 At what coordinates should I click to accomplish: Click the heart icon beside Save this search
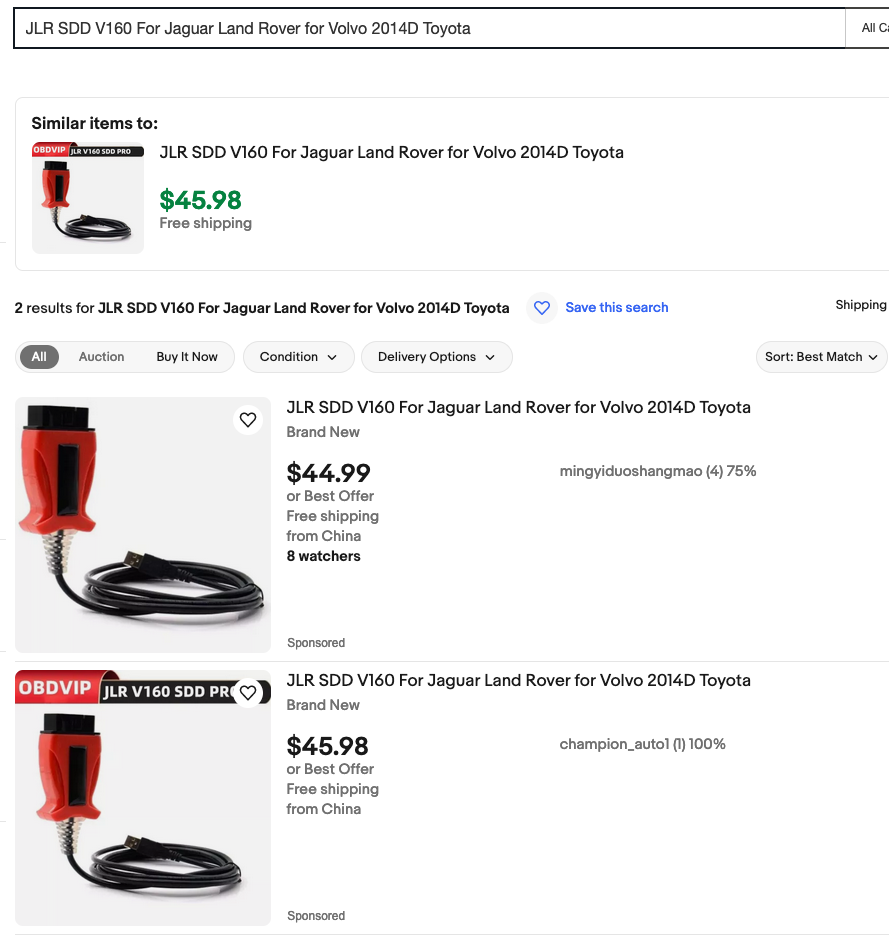click(x=542, y=308)
